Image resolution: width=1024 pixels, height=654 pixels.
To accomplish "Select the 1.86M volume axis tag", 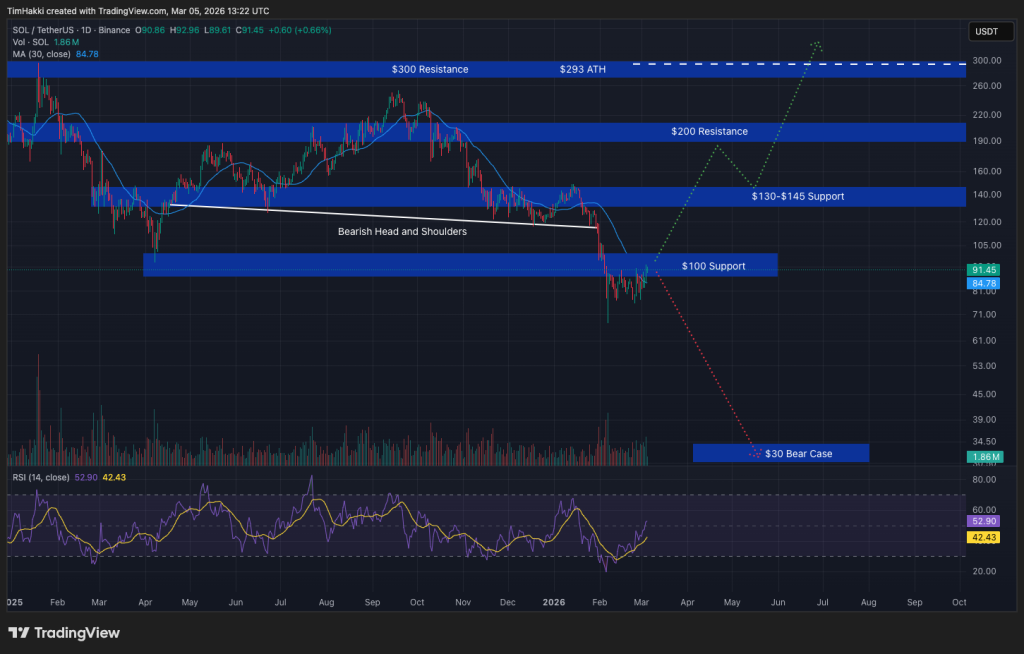I will click(984, 456).
